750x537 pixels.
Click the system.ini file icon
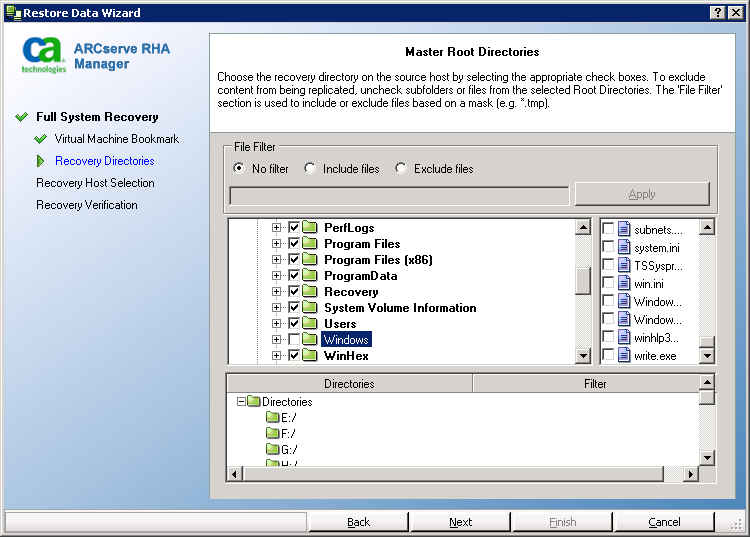pos(624,247)
